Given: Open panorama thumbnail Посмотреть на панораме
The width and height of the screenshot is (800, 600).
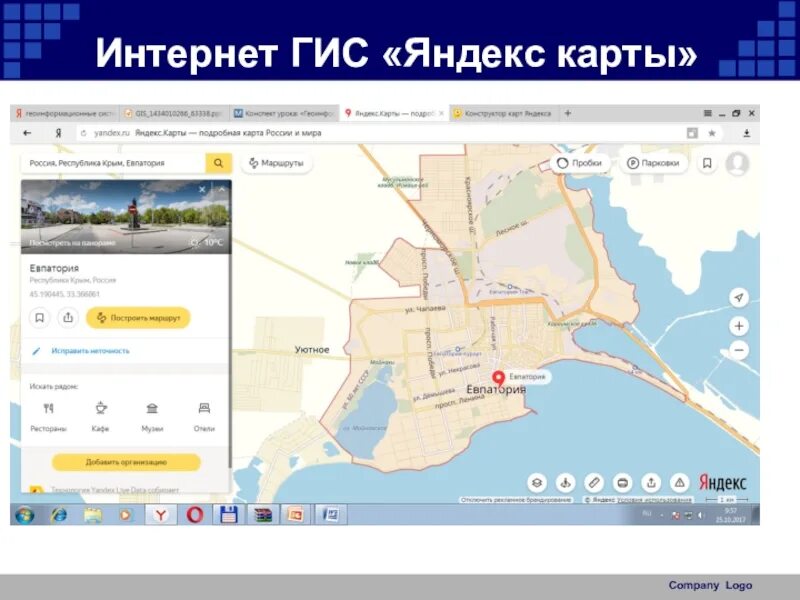Looking at the screenshot, I should pyautogui.click(x=126, y=217).
